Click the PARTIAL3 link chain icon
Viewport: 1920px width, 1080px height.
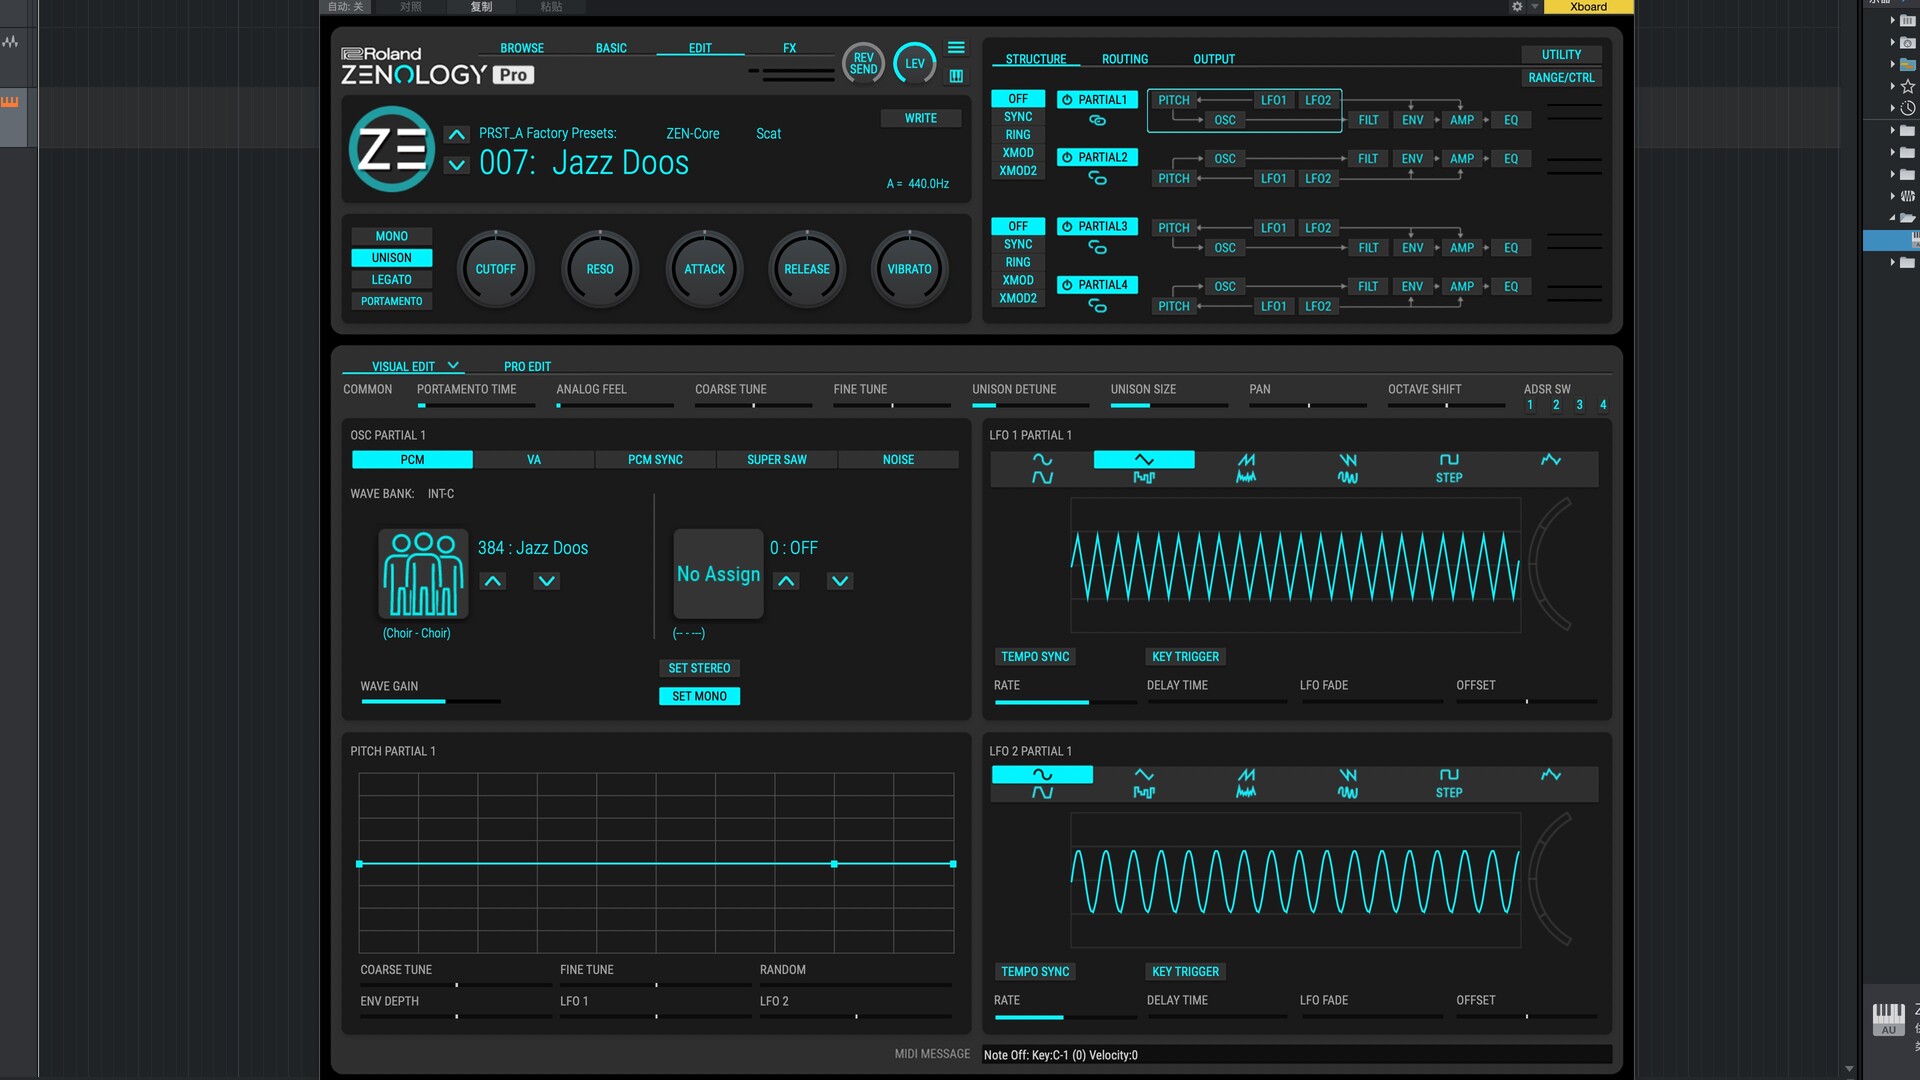pyautogui.click(x=1097, y=247)
